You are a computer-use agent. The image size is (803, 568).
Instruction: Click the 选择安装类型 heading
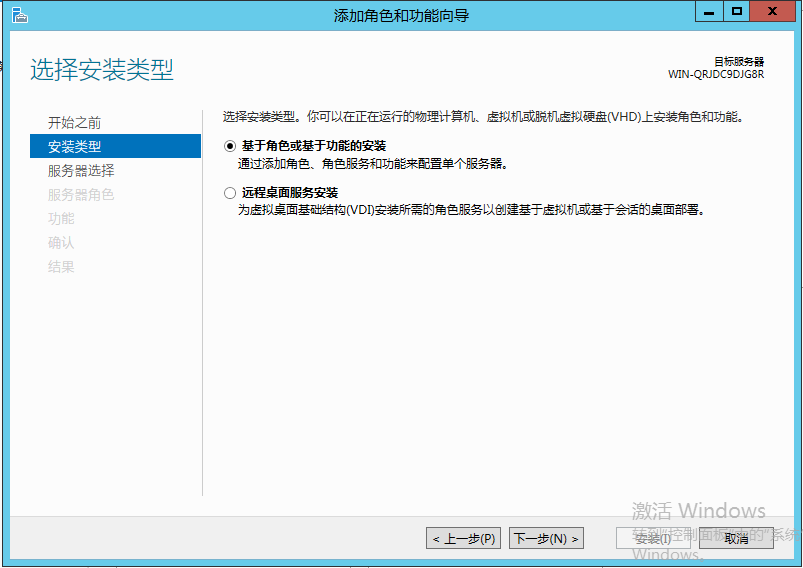(x=102, y=70)
